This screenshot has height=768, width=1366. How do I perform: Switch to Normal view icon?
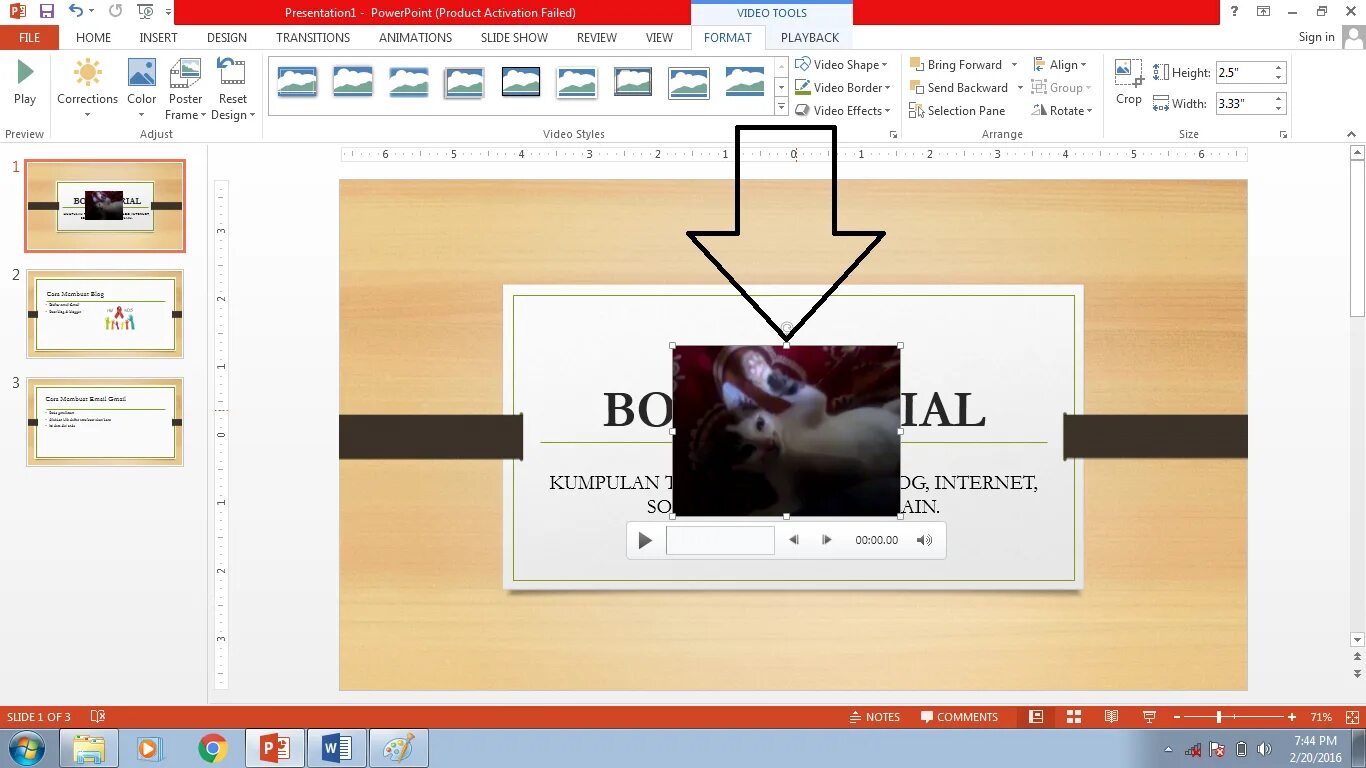[1036, 717]
